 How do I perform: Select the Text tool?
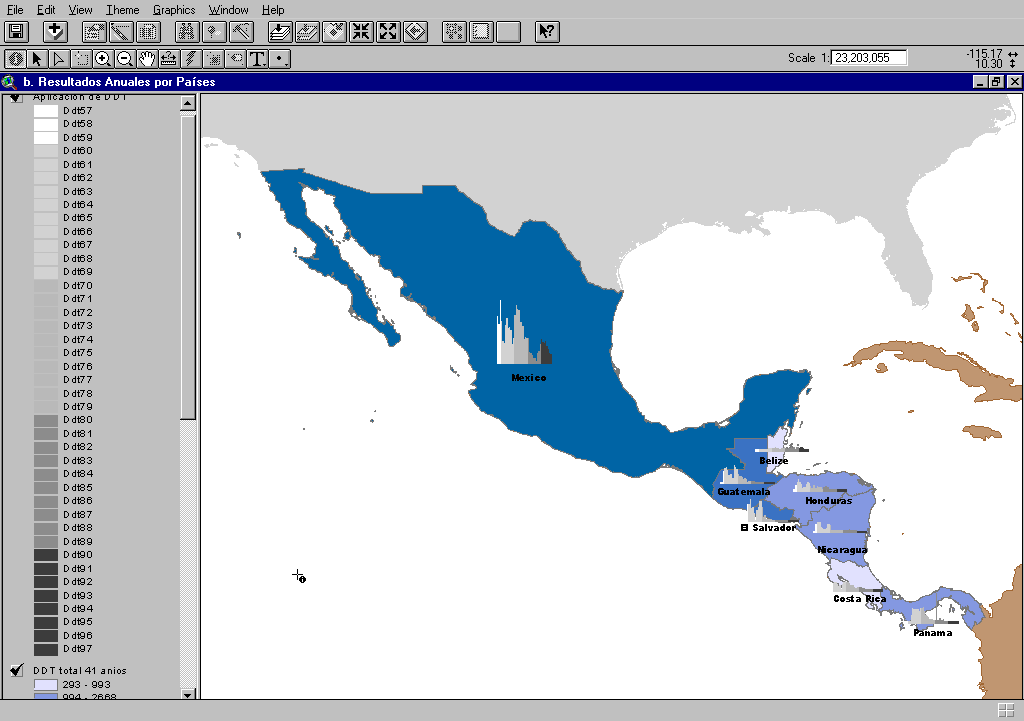point(258,59)
